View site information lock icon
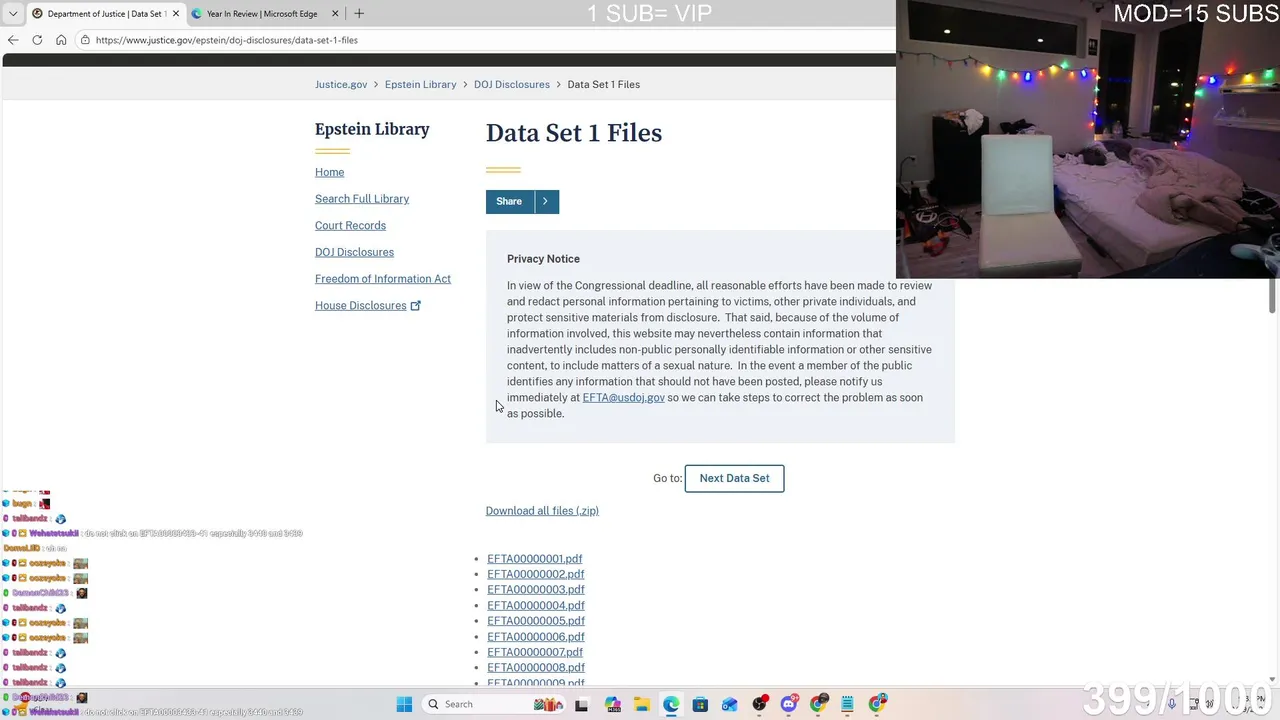The height and width of the screenshot is (720, 1280). (x=85, y=40)
